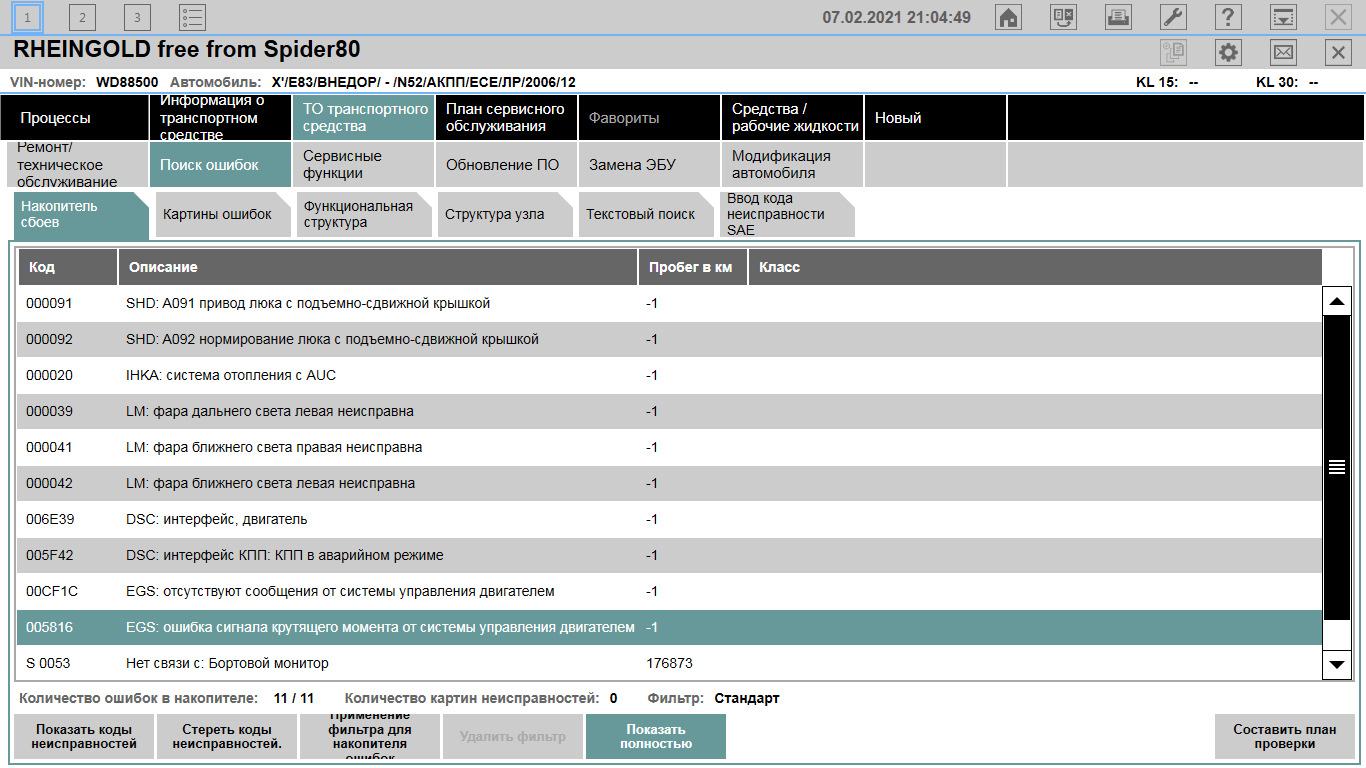Image resolution: width=1366 pixels, height=768 pixels.
Task: Select ТО транспортного средства tab
Action: tap(363, 118)
